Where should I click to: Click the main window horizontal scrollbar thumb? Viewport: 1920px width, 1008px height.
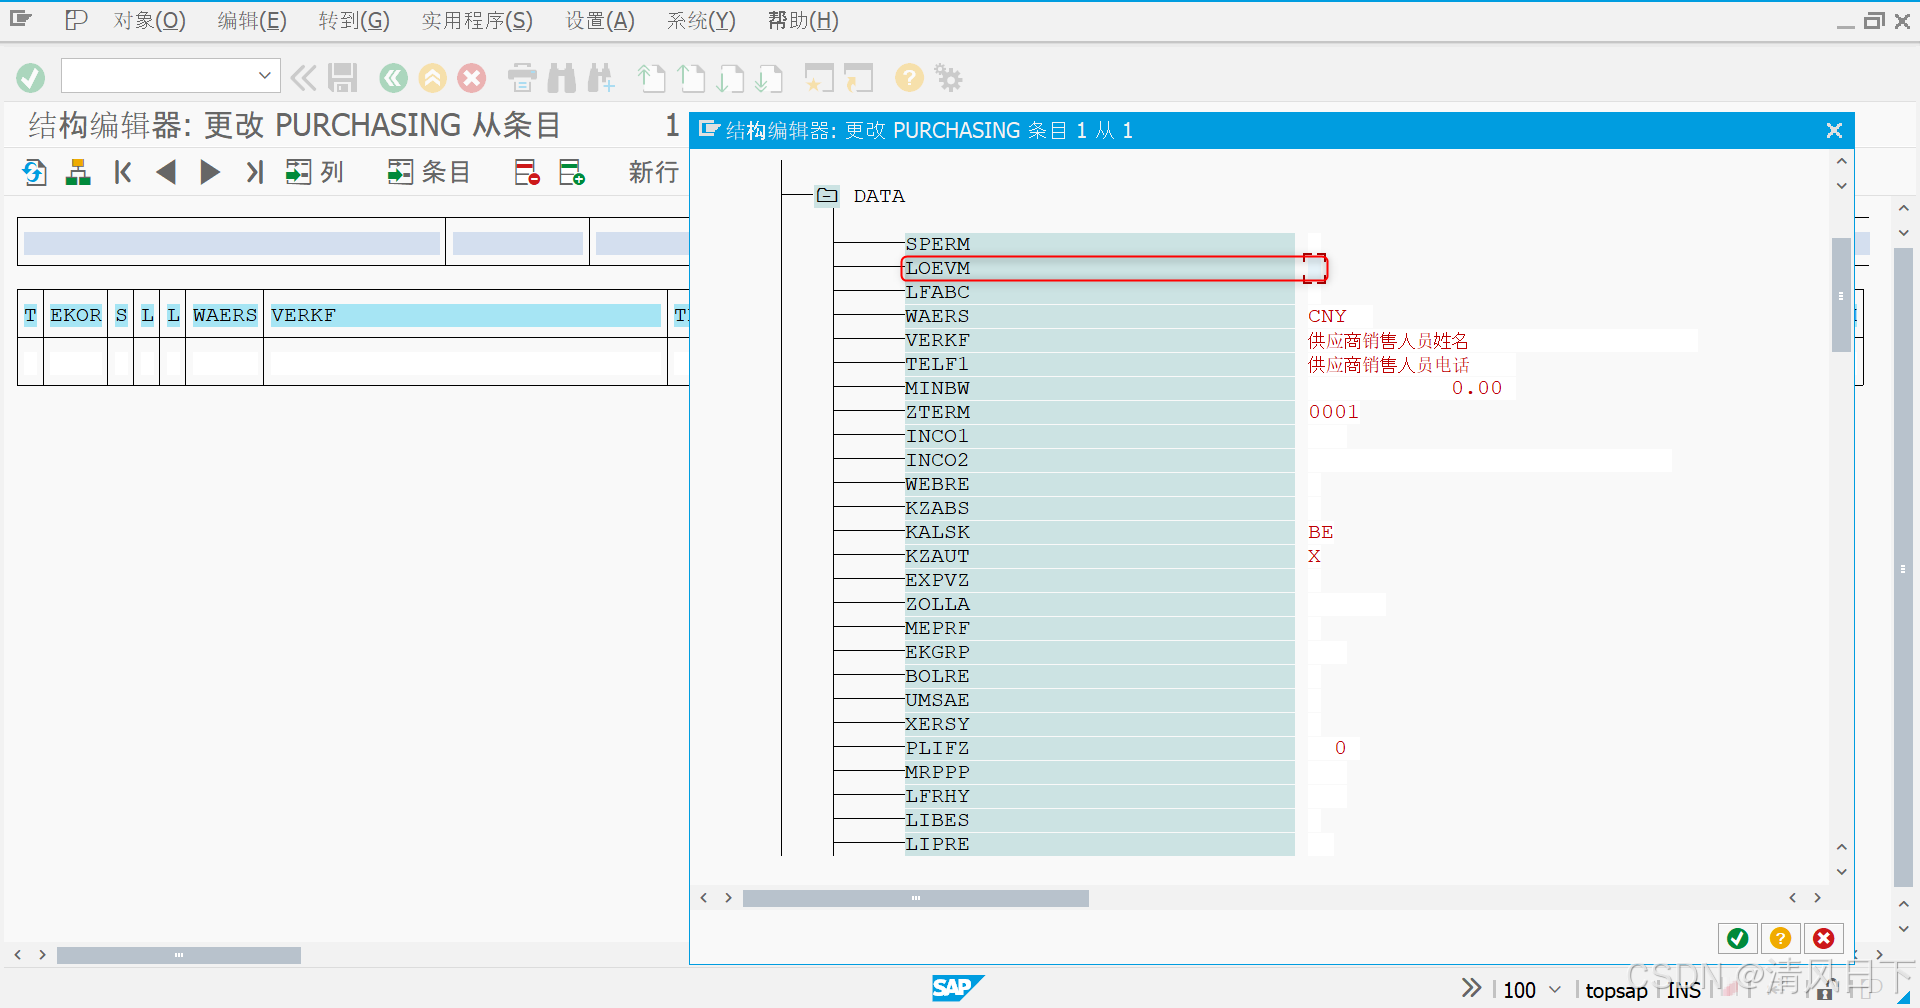point(179,955)
